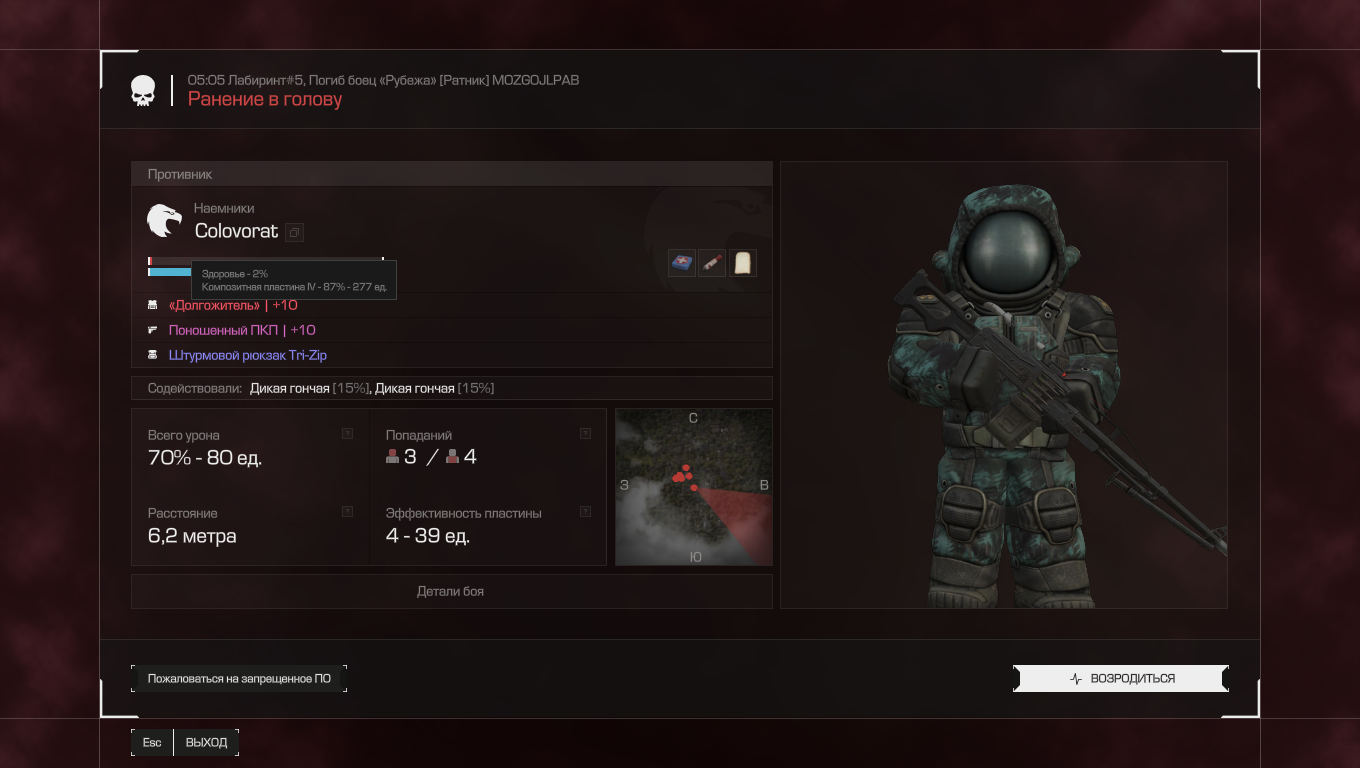Click the armor icon beside «Долгожитель»
Viewport: 1360px width, 768px height.
point(153,305)
